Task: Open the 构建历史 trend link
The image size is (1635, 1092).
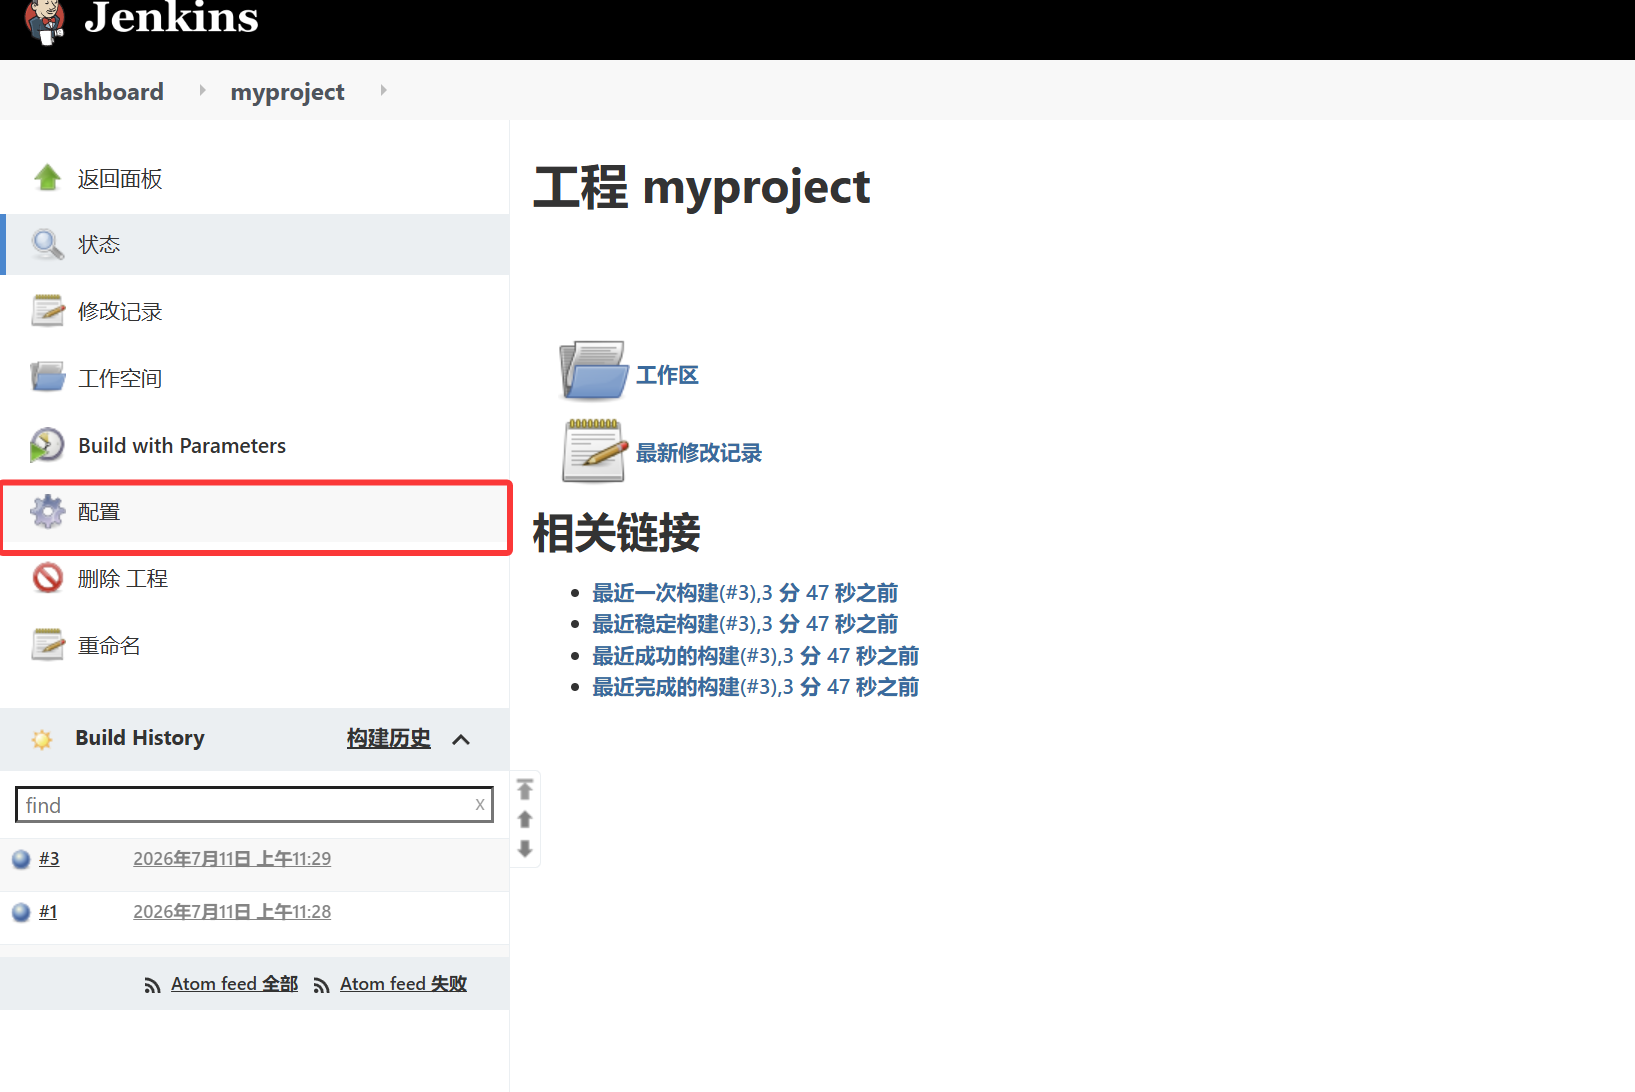Action: click(389, 738)
